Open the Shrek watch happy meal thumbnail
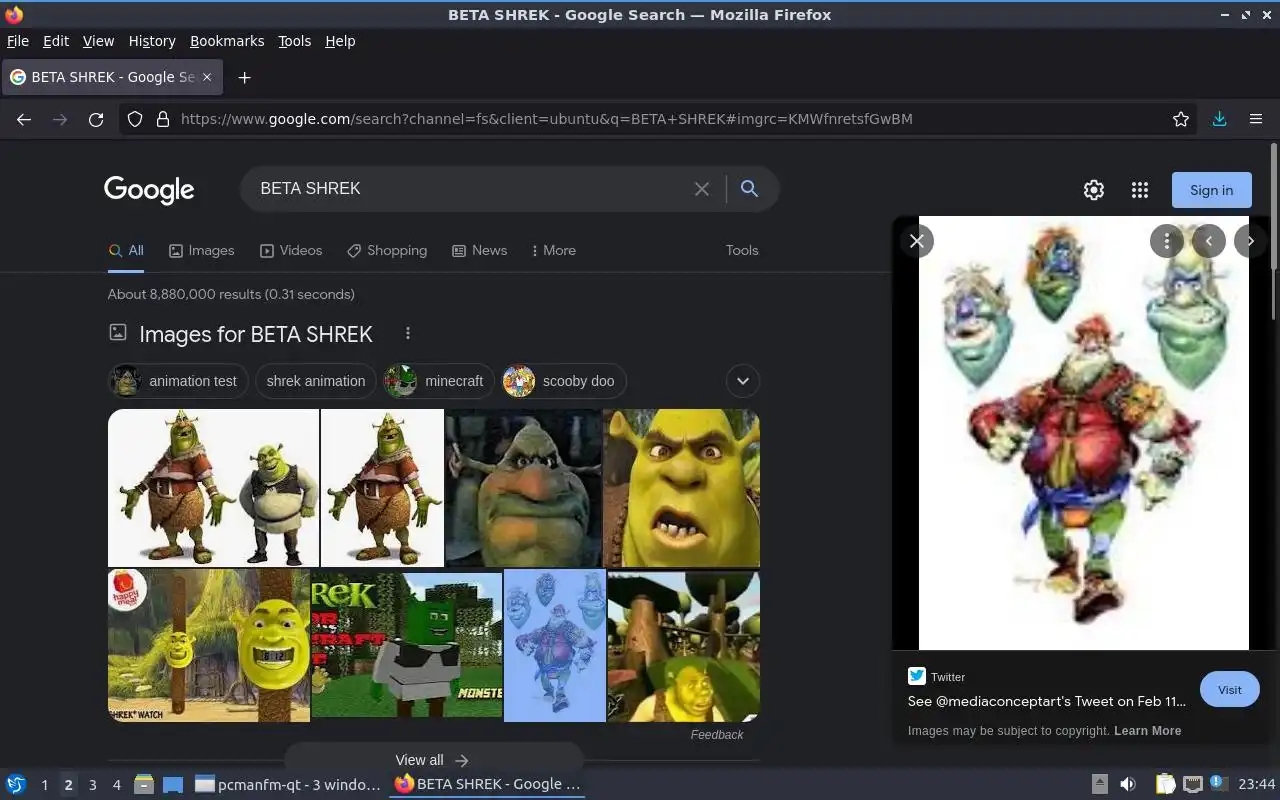Screen dimensions: 1280x800 [209, 645]
